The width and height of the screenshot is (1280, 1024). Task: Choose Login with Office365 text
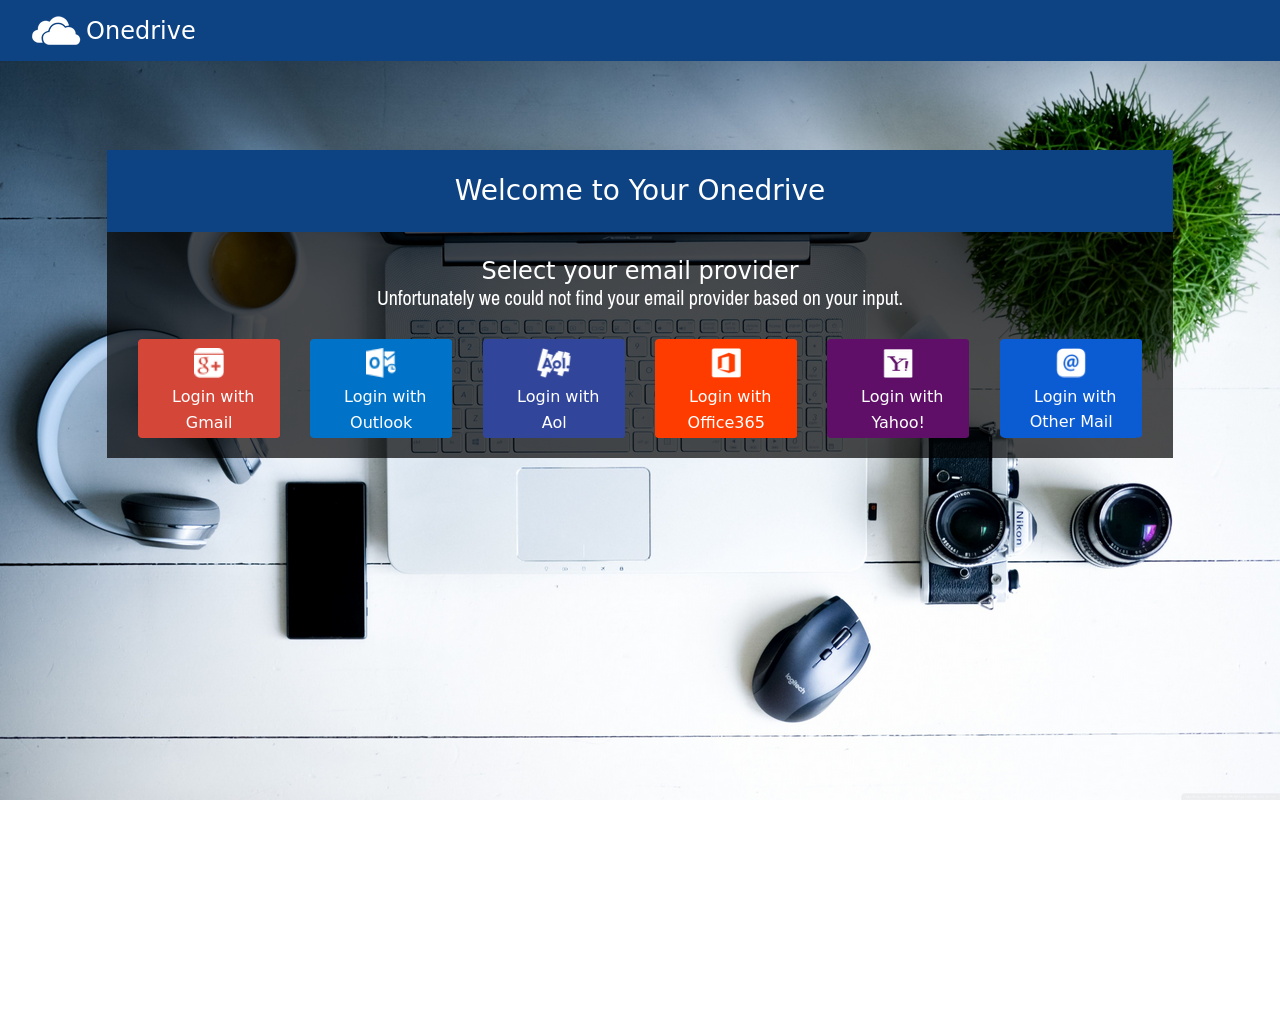(x=729, y=409)
